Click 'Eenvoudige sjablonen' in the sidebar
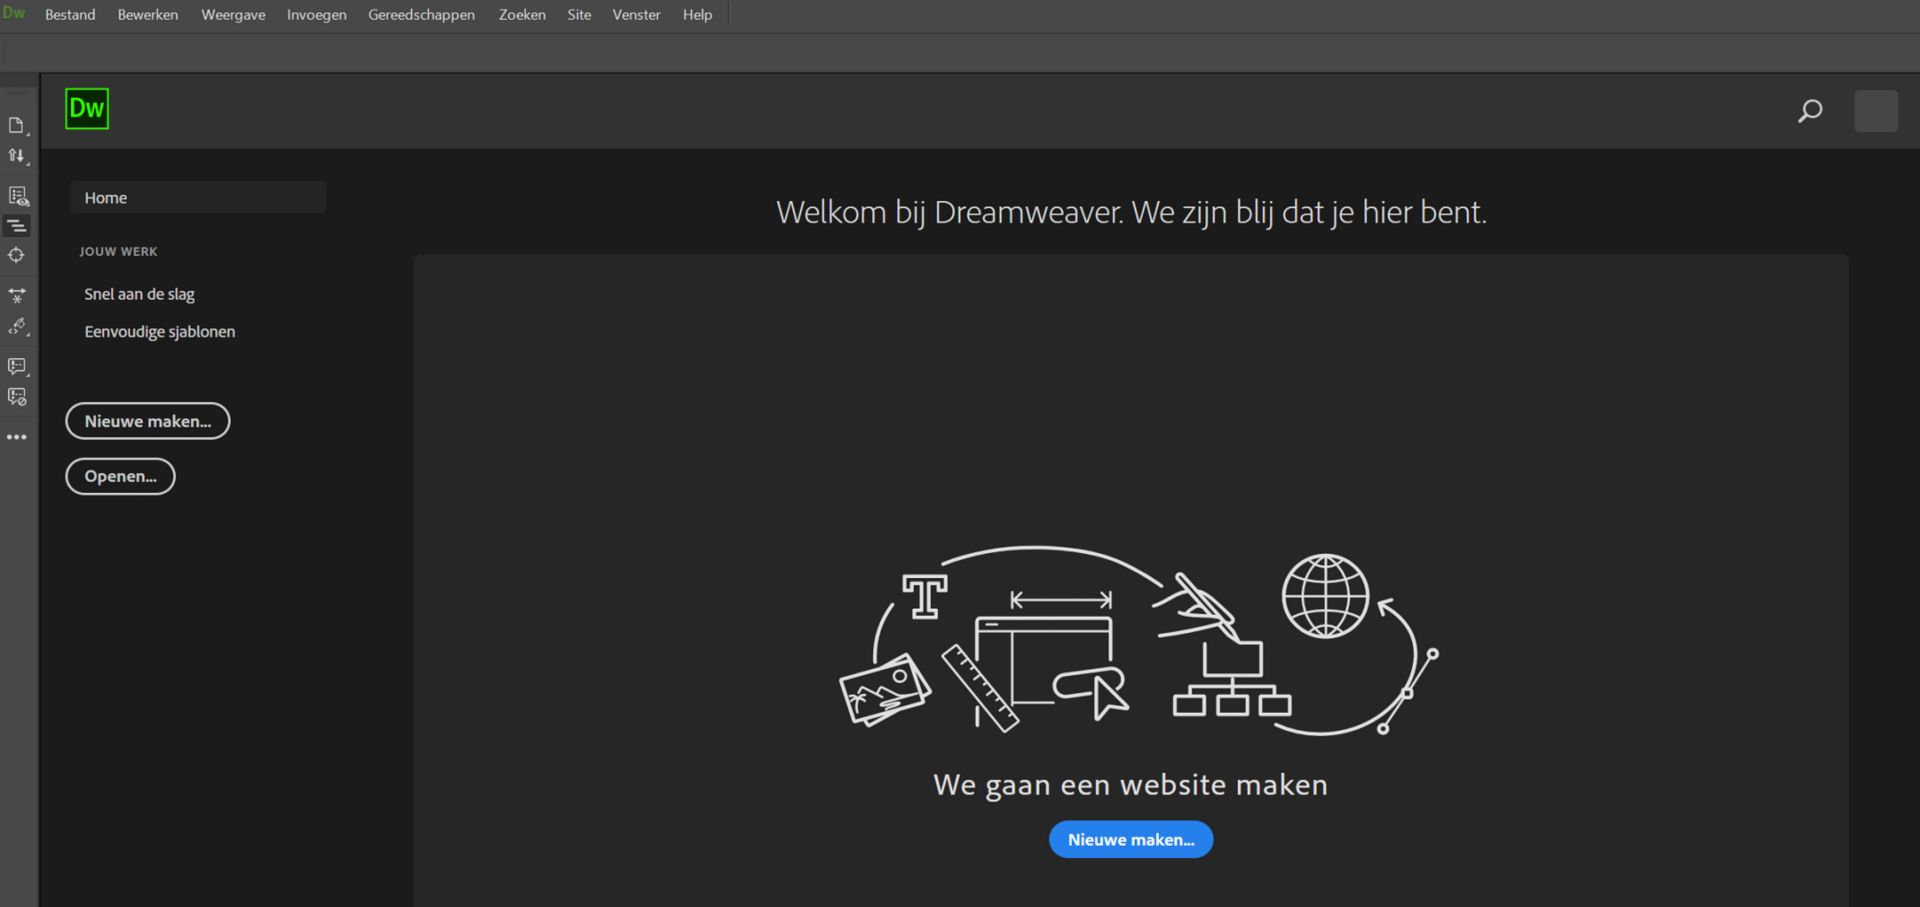Image resolution: width=1920 pixels, height=907 pixels. point(159,331)
